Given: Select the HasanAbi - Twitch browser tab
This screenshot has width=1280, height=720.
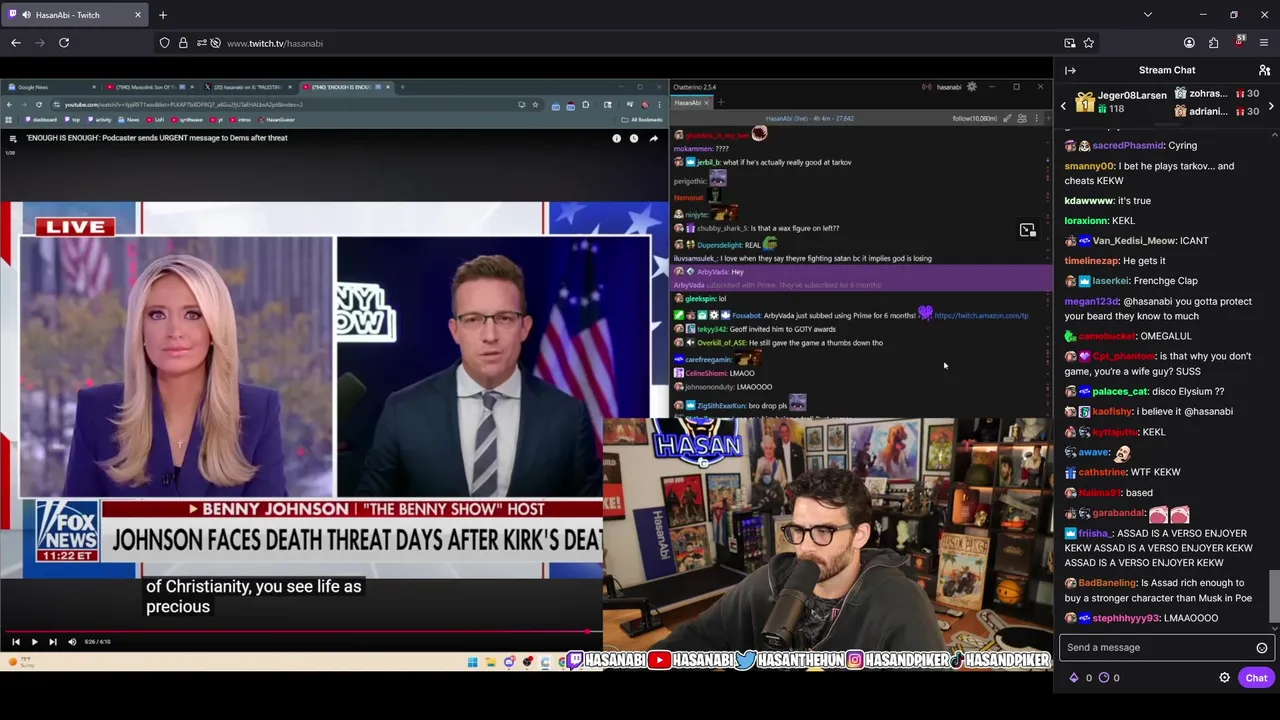Looking at the screenshot, I should tap(75, 15).
